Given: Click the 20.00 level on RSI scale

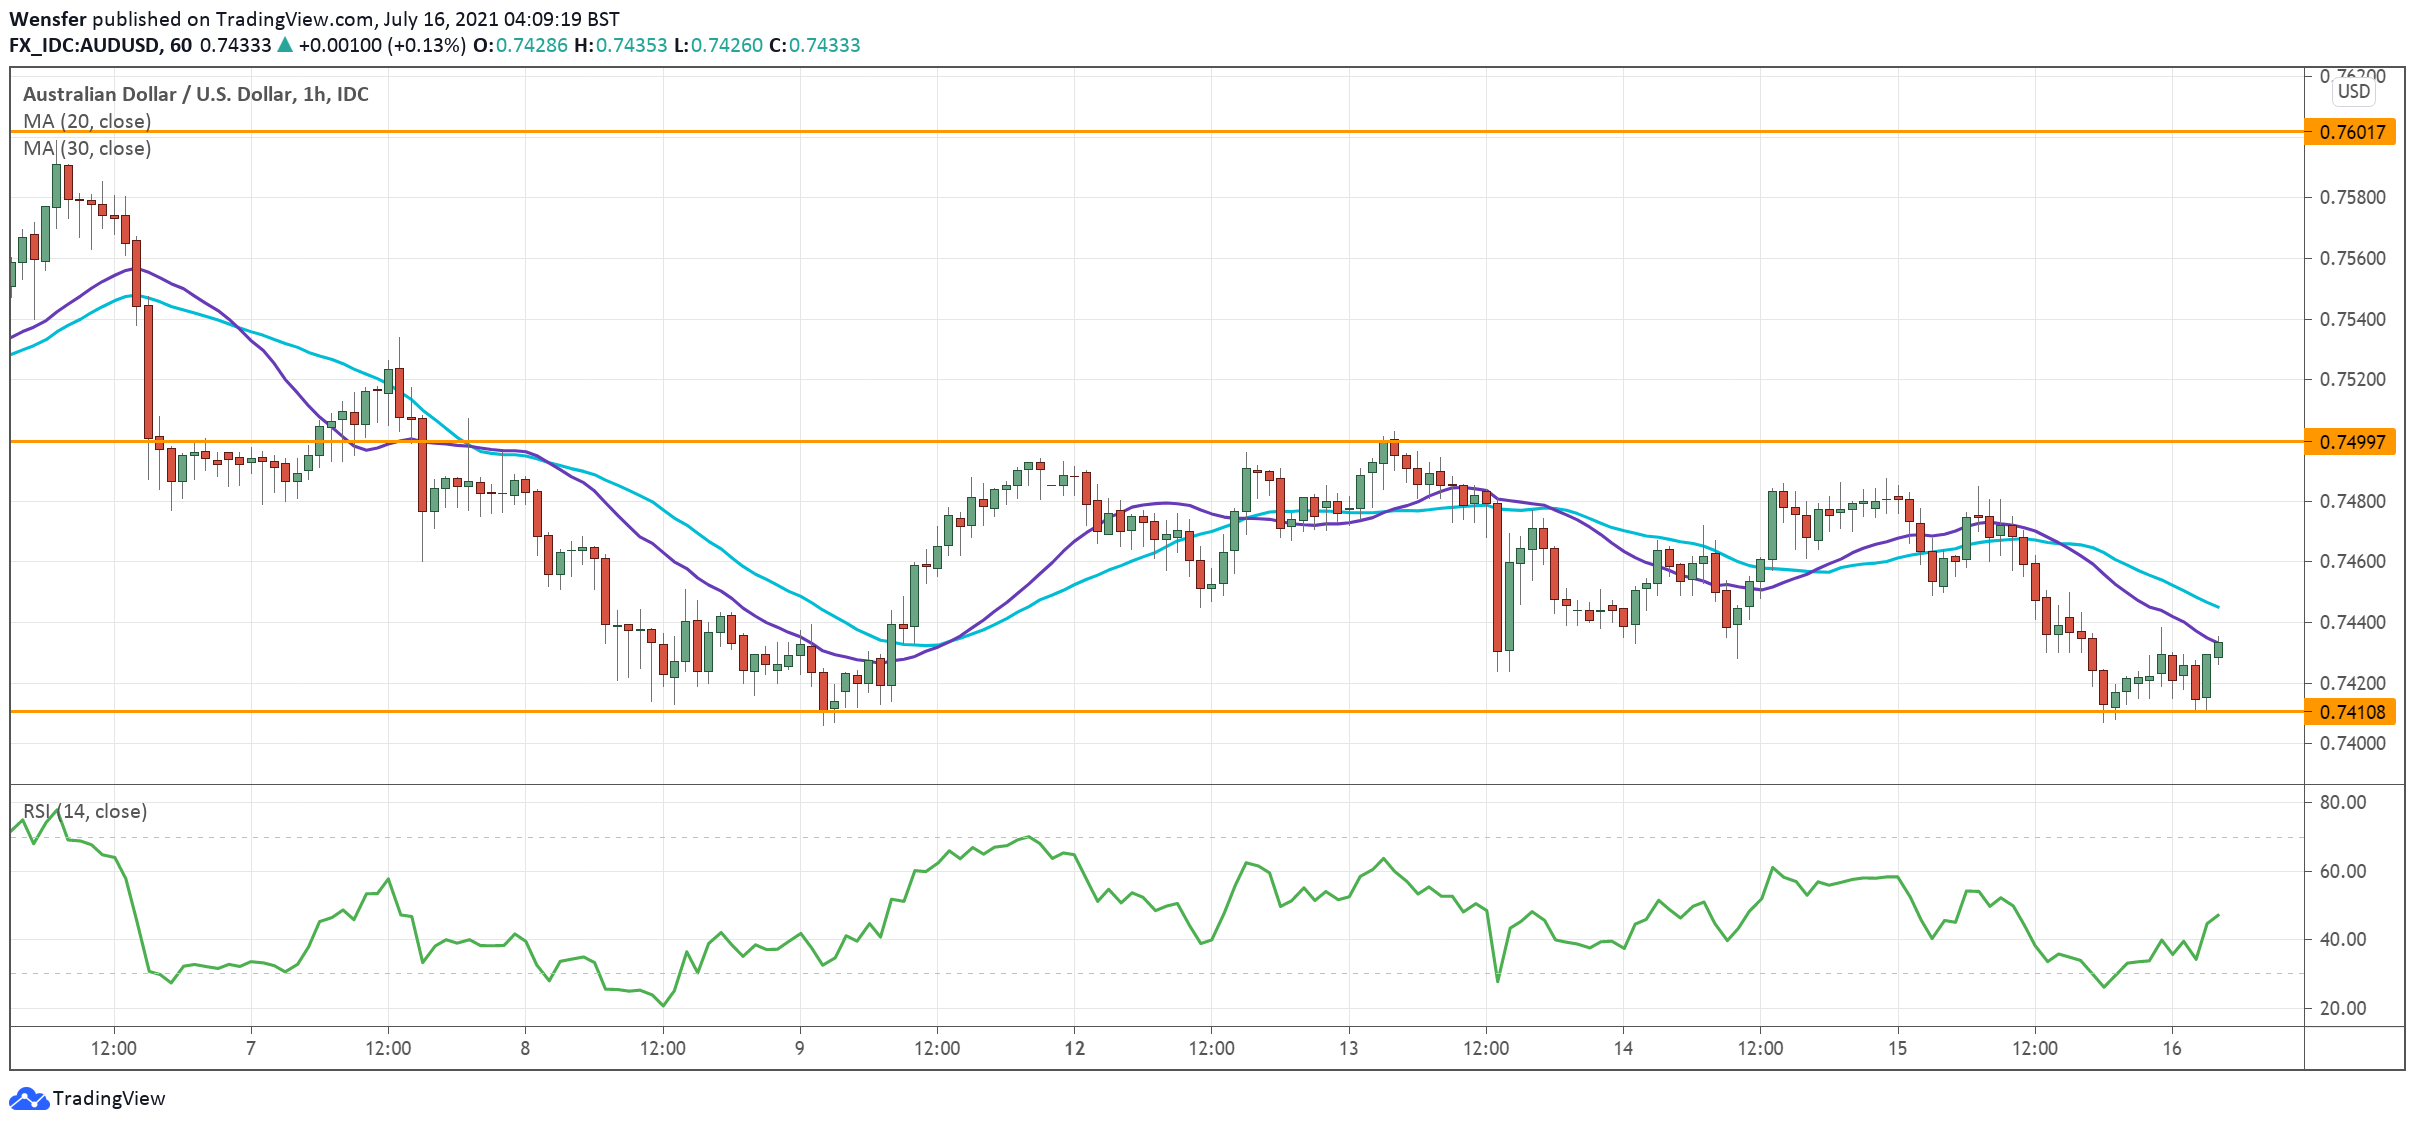Looking at the screenshot, I should [2342, 1008].
